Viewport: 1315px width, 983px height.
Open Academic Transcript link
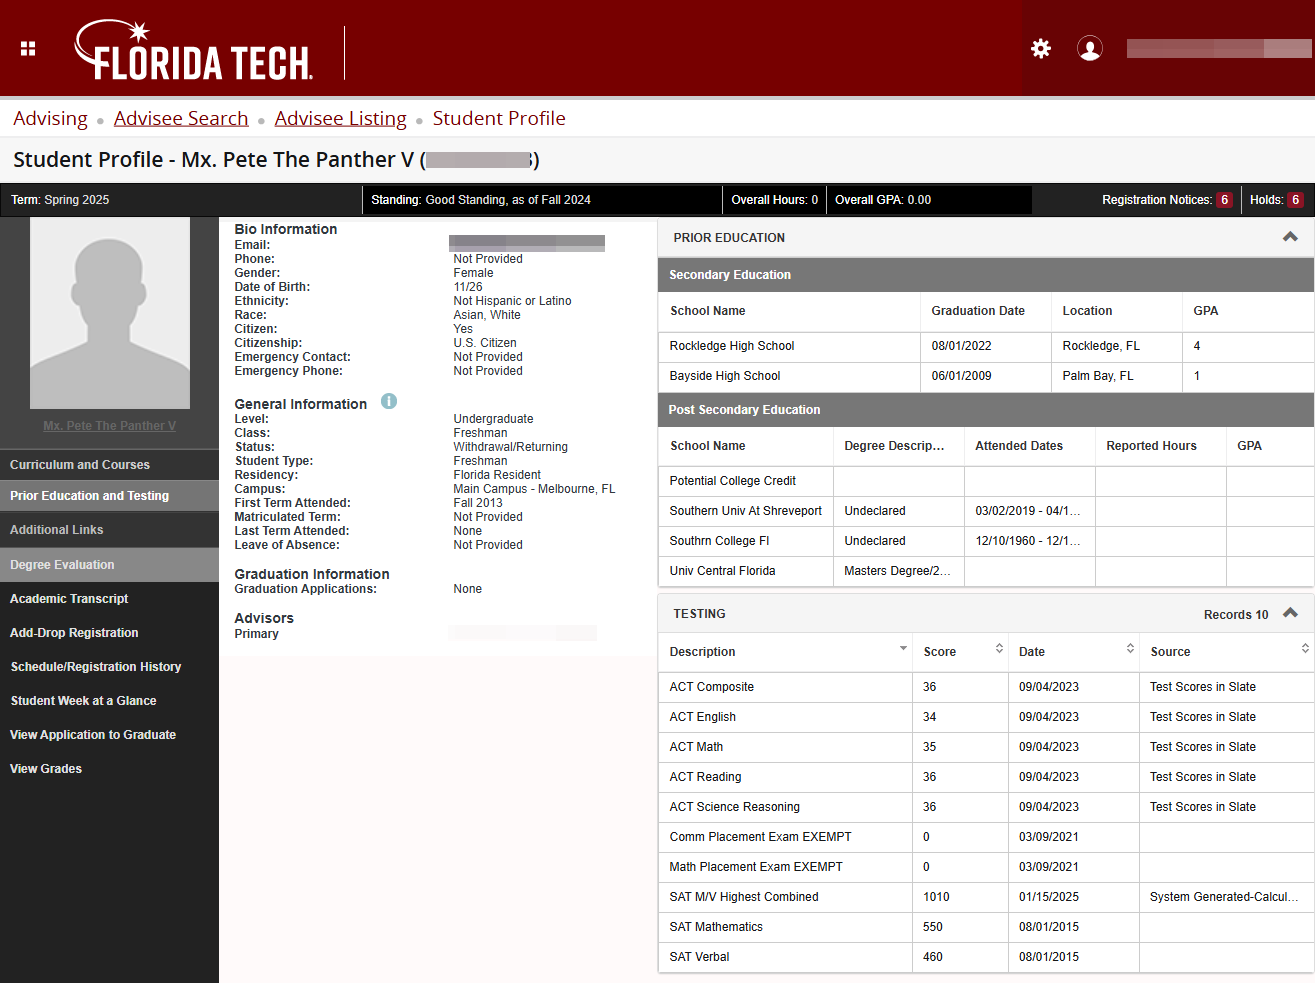coord(69,599)
